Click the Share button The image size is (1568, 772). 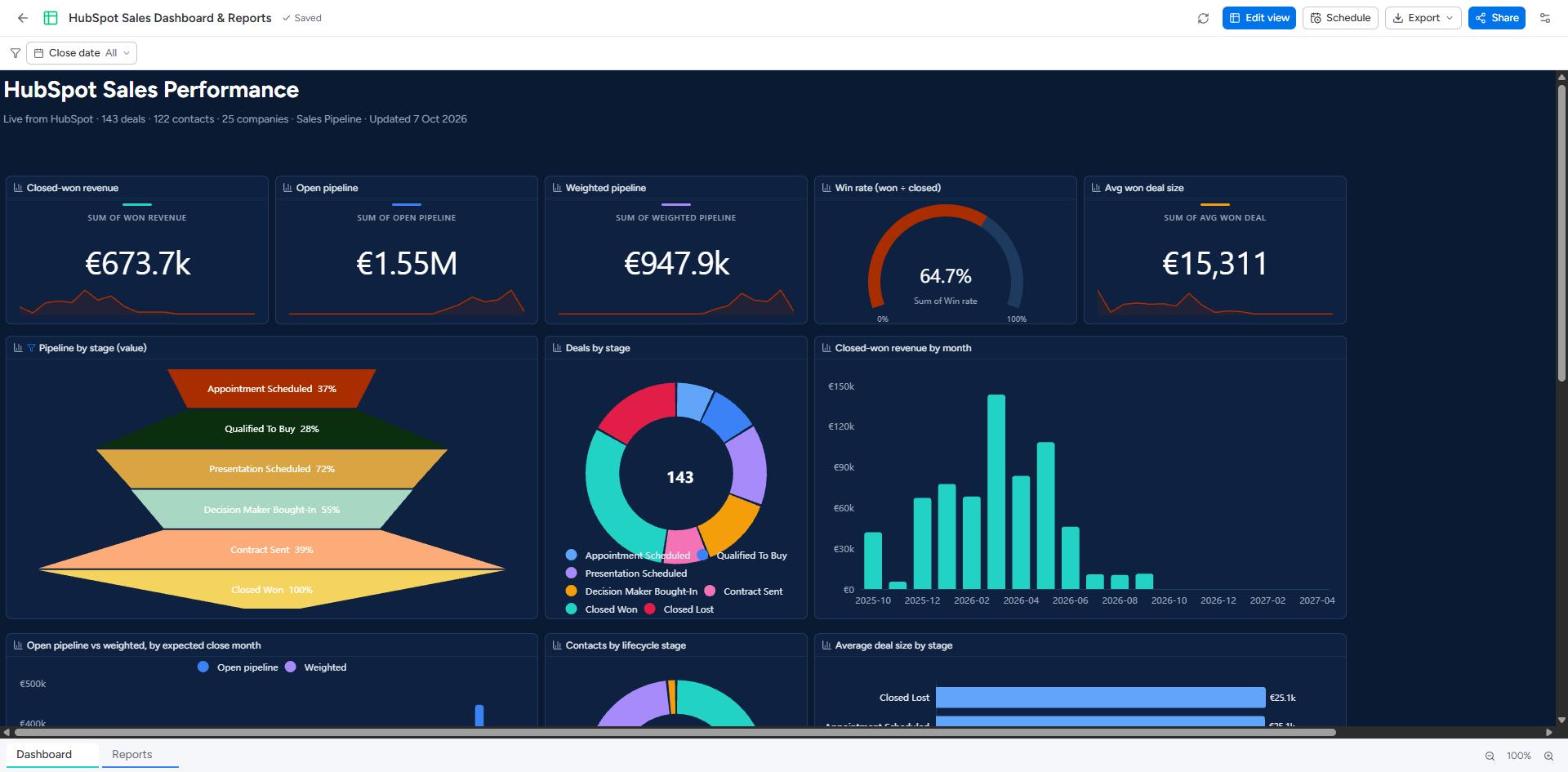(x=1497, y=18)
